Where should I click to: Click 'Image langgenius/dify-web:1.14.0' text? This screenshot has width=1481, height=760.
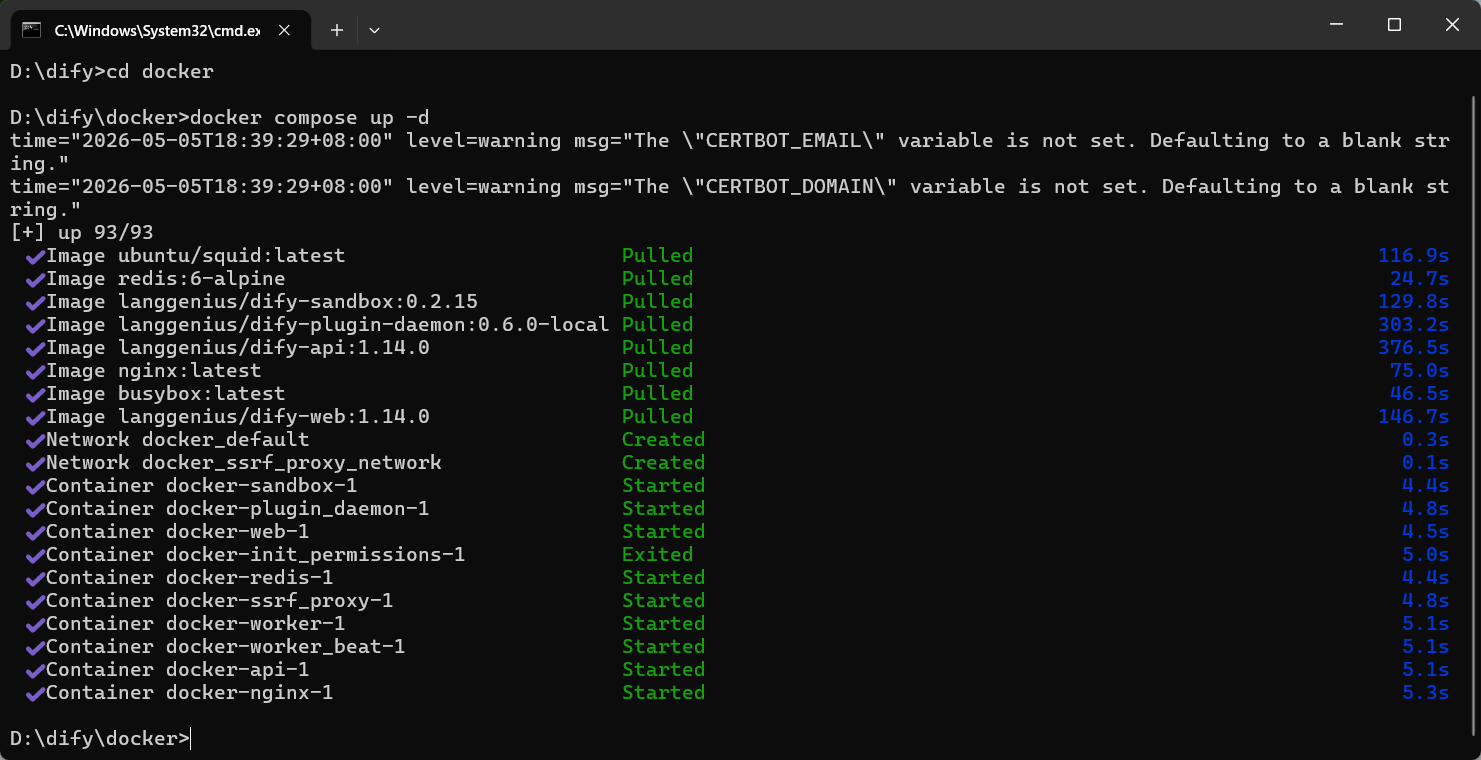238,417
